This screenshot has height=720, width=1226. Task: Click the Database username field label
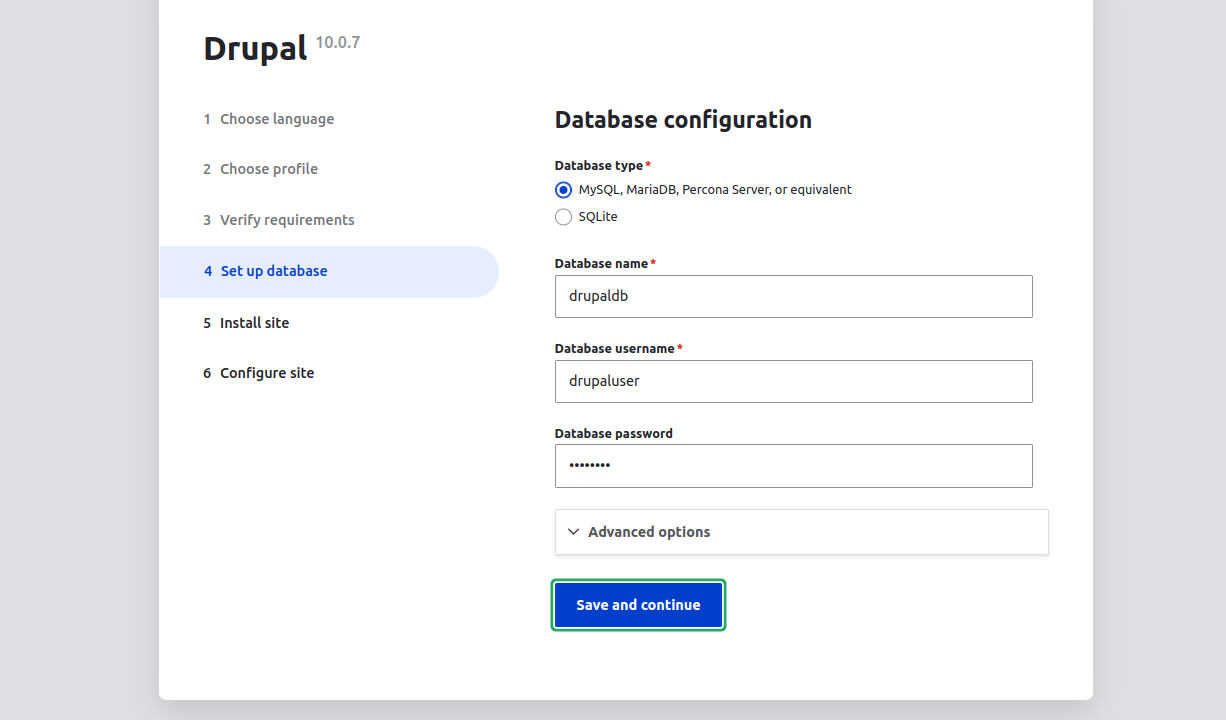coord(614,349)
